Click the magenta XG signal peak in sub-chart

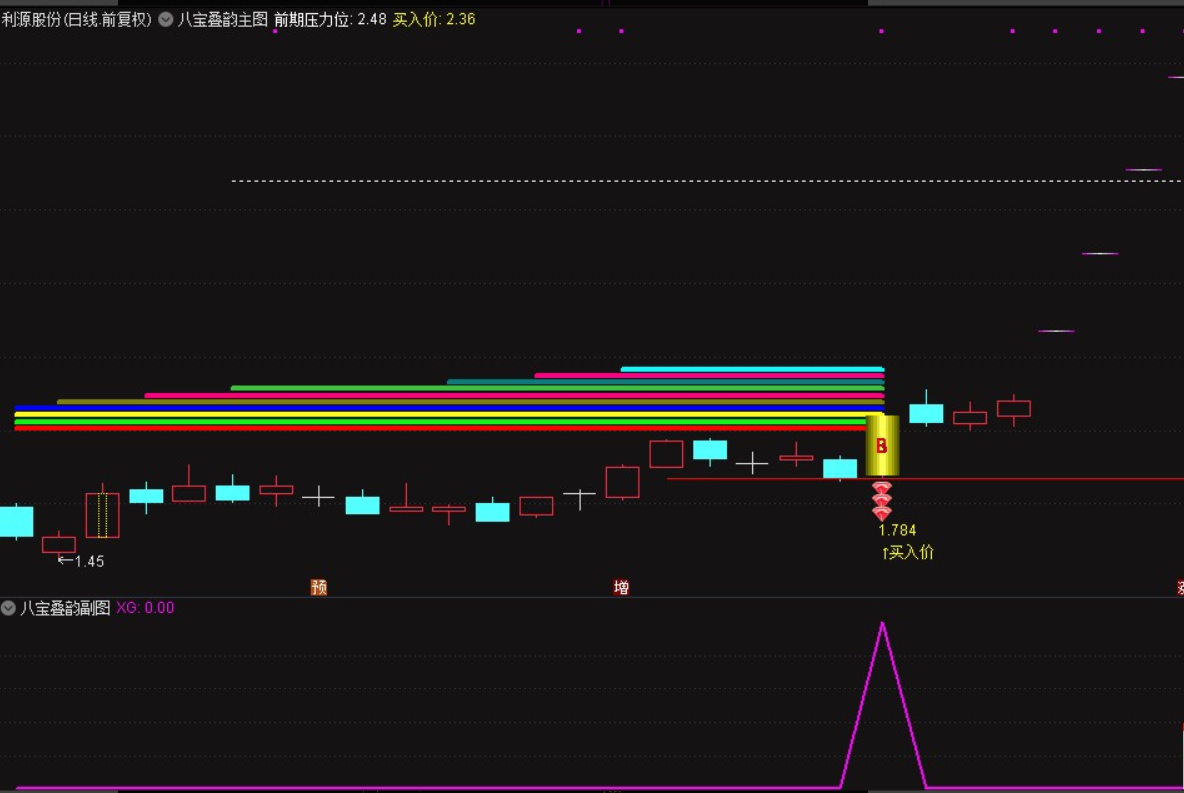tap(882, 625)
